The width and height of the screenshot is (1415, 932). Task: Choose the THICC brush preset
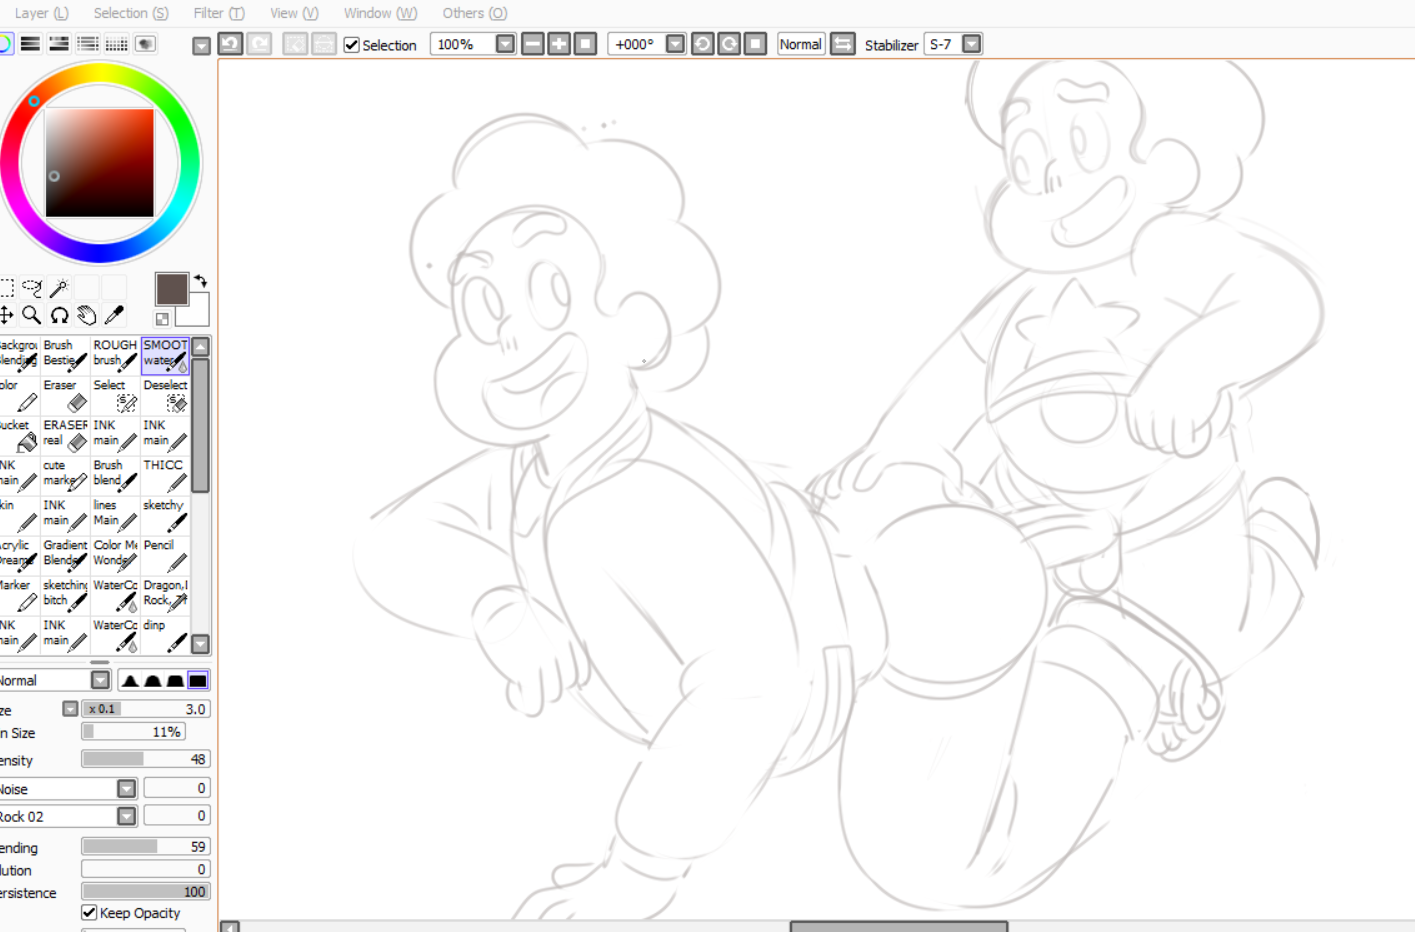pyautogui.click(x=165, y=475)
